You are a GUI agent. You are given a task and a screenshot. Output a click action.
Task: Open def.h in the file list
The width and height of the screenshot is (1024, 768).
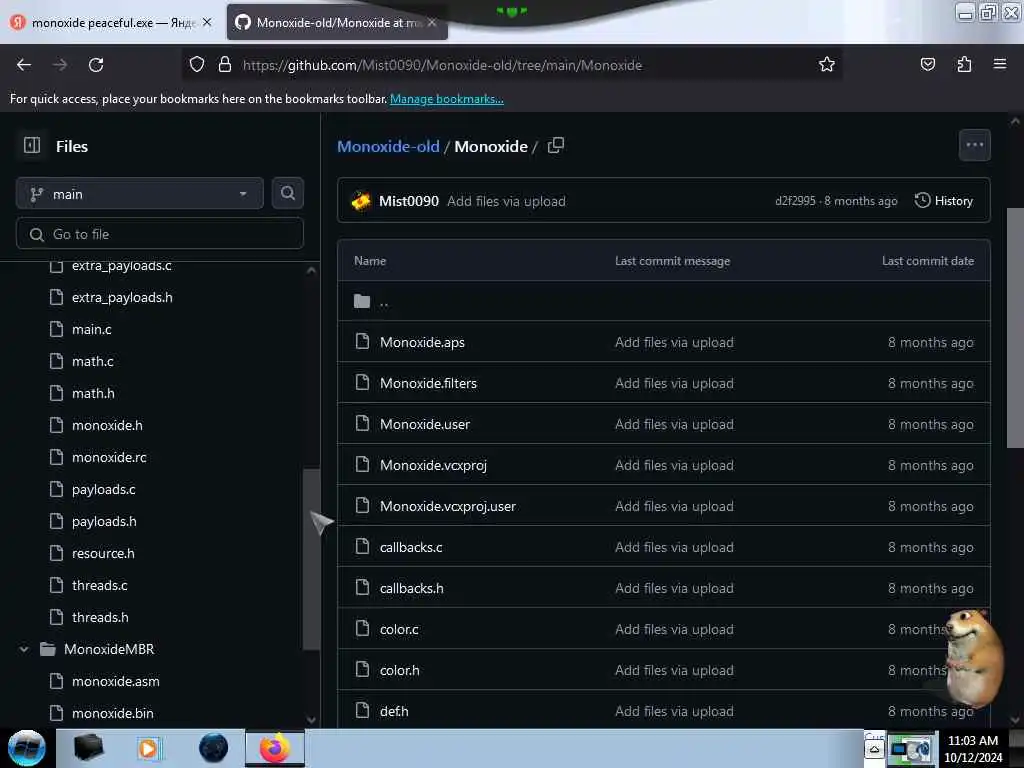point(394,712)
